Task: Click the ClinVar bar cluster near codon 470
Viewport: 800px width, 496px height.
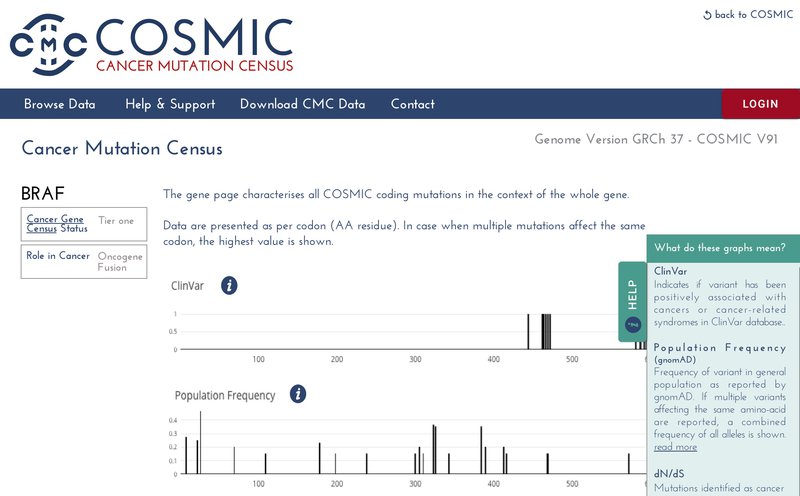Action: [546, 331]
